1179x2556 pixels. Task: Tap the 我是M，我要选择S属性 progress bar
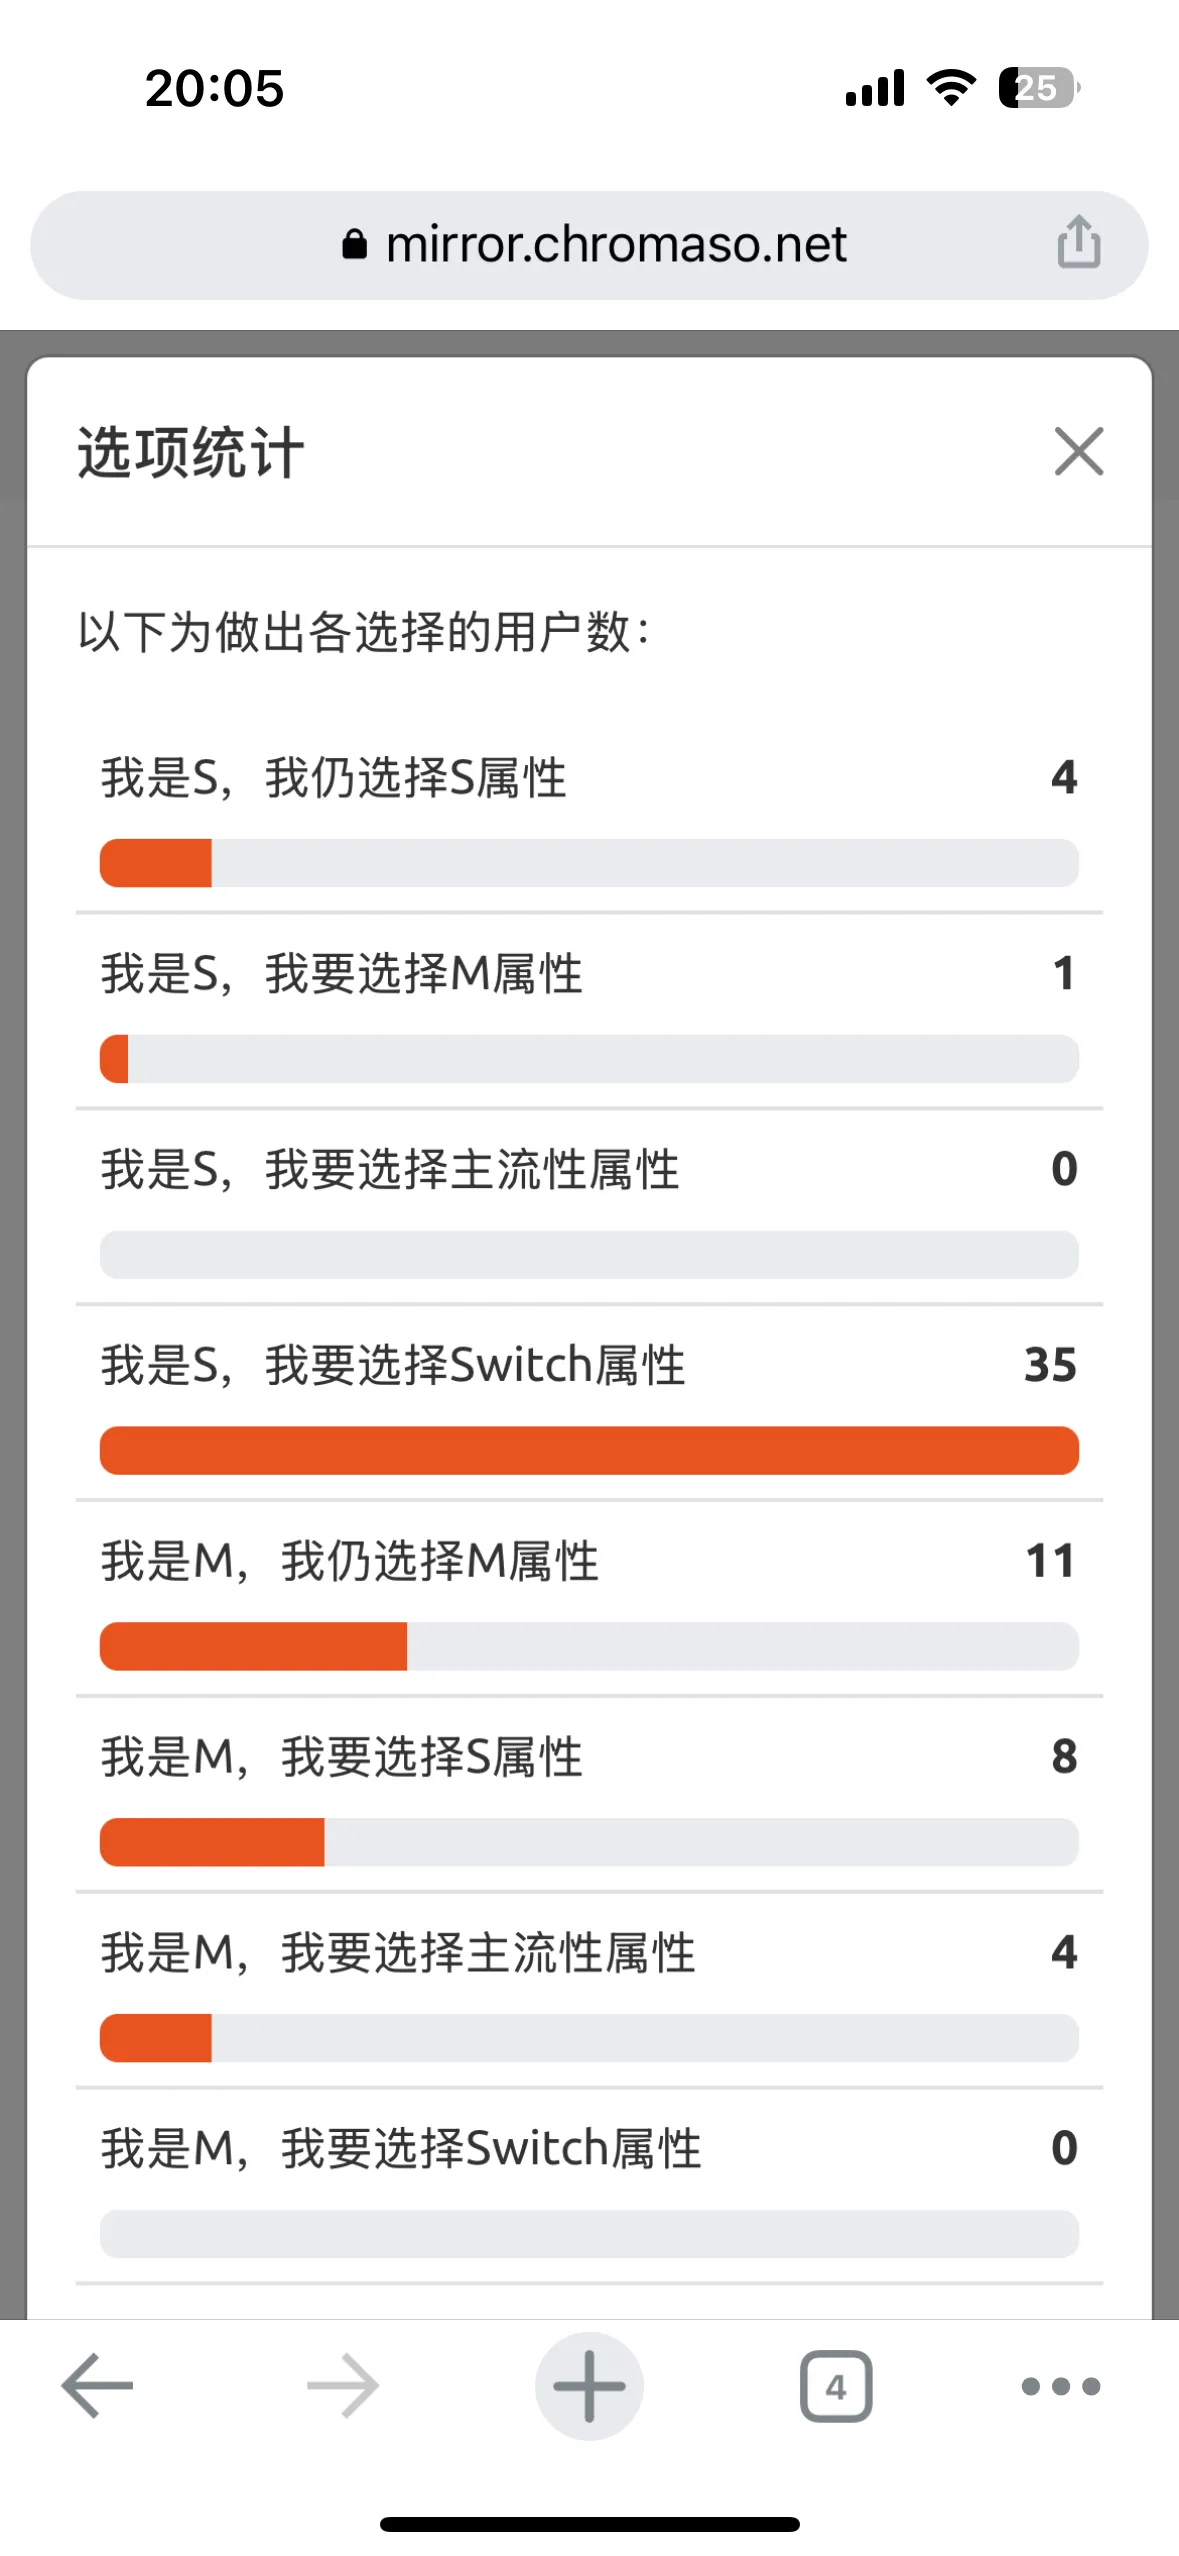coord(589,1842)
